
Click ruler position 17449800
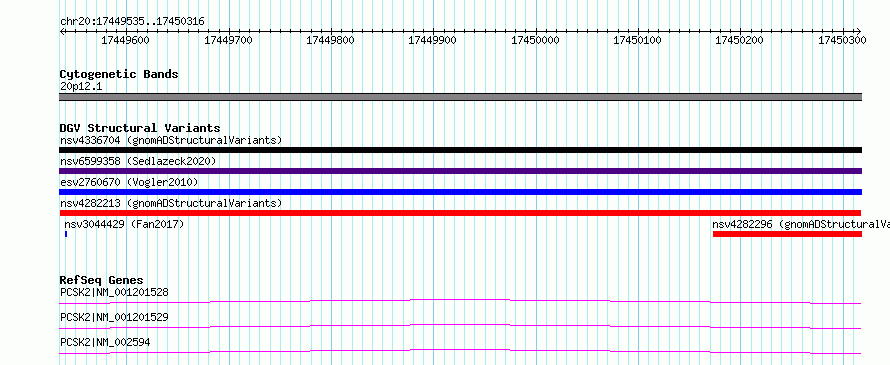(330, 40)
